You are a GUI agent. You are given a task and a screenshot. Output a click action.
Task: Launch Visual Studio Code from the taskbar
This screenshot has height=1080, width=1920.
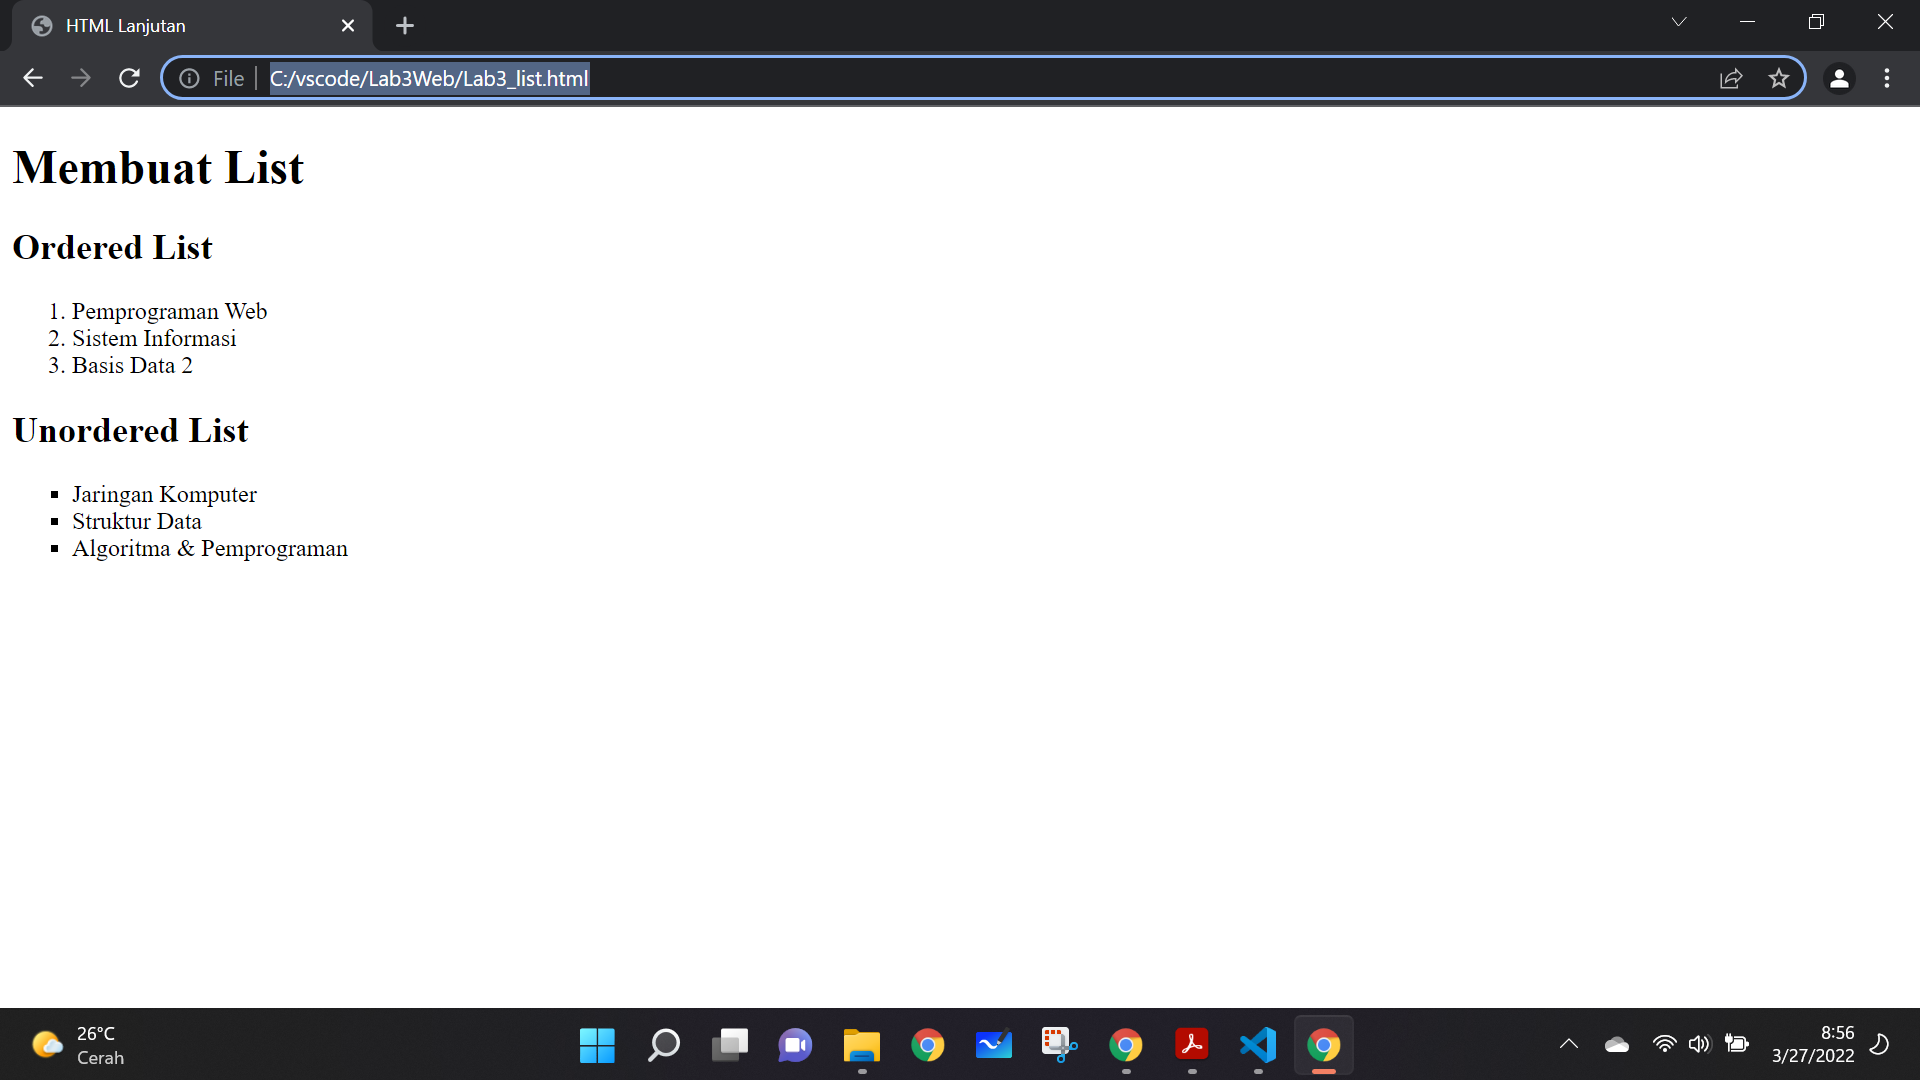1257,1044
